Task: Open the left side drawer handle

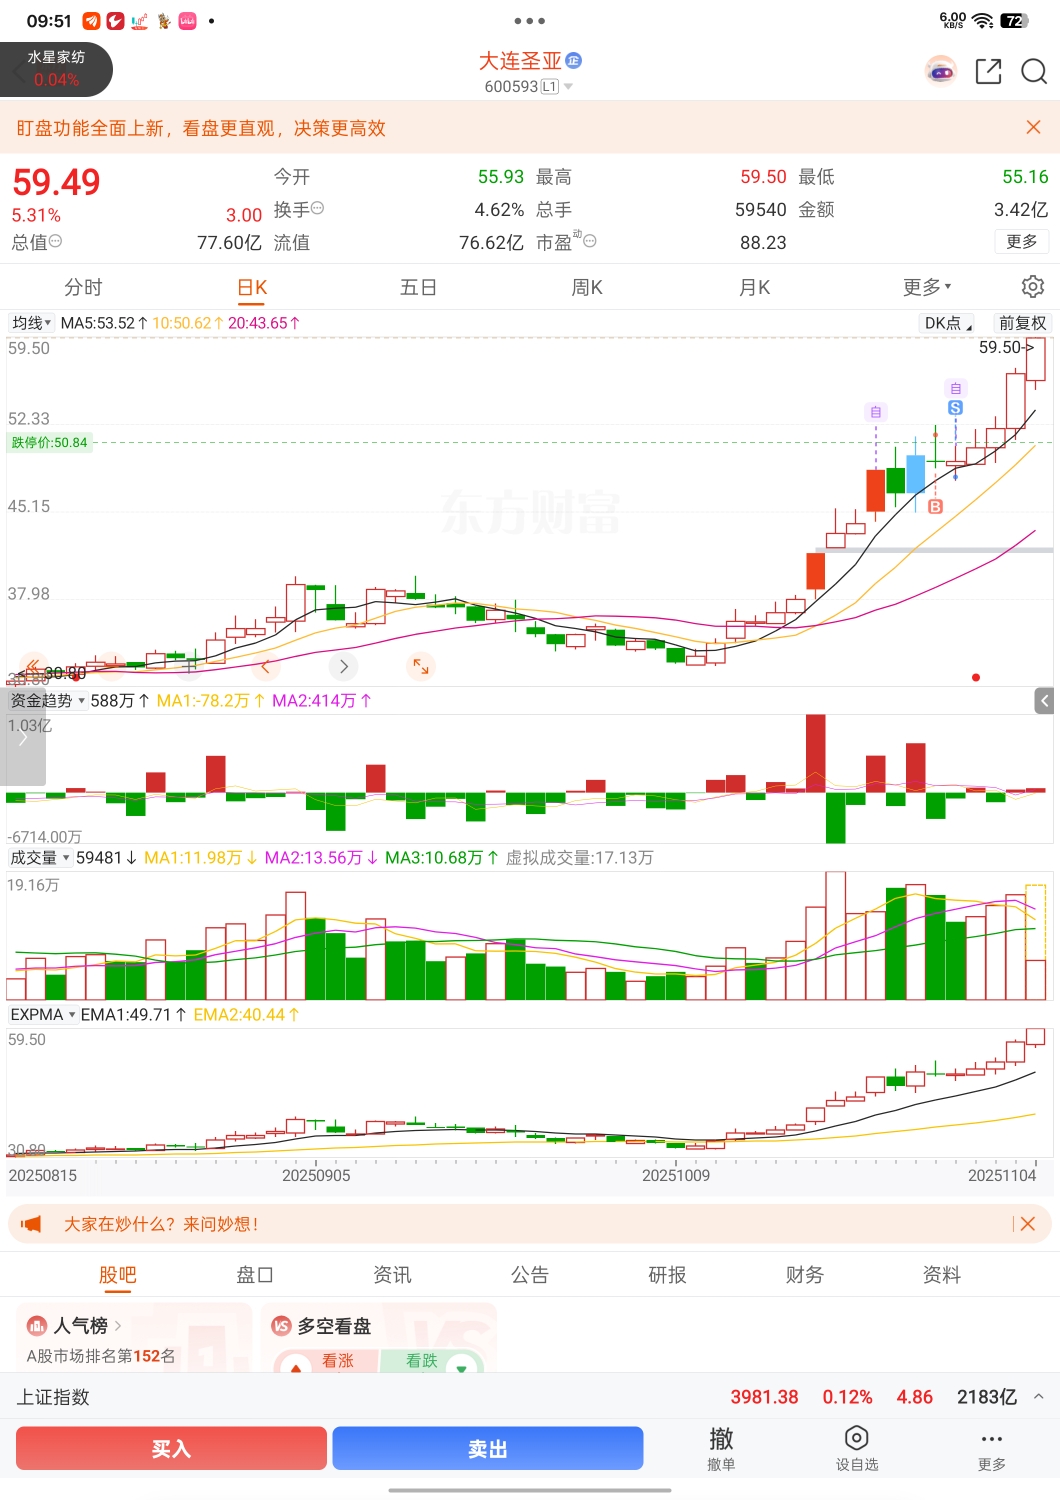Action: pos(23,738)
